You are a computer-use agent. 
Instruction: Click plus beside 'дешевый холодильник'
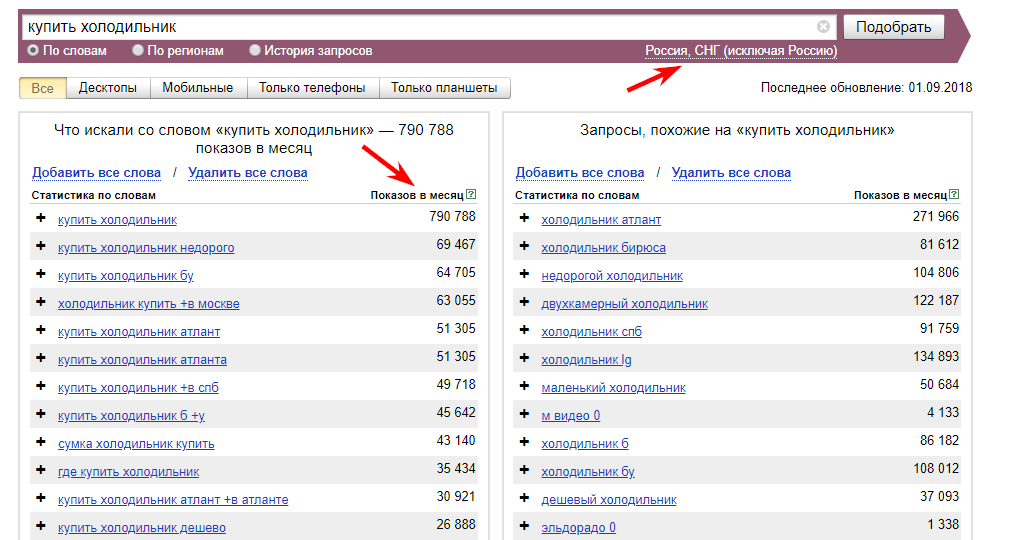525,497
